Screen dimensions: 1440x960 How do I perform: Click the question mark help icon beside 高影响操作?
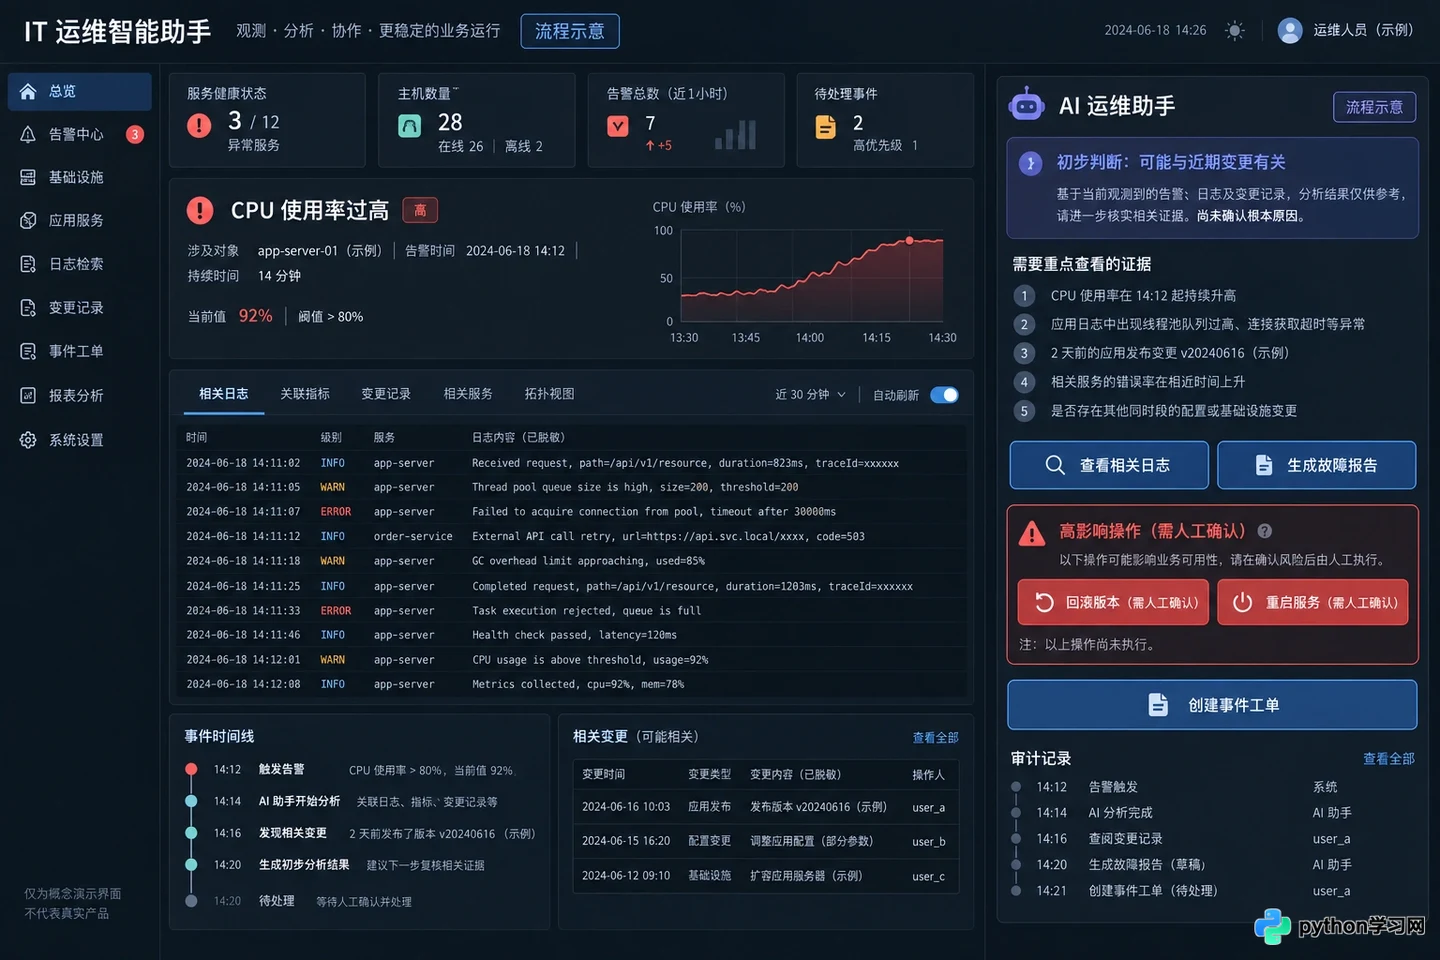tap(1265, 531)
